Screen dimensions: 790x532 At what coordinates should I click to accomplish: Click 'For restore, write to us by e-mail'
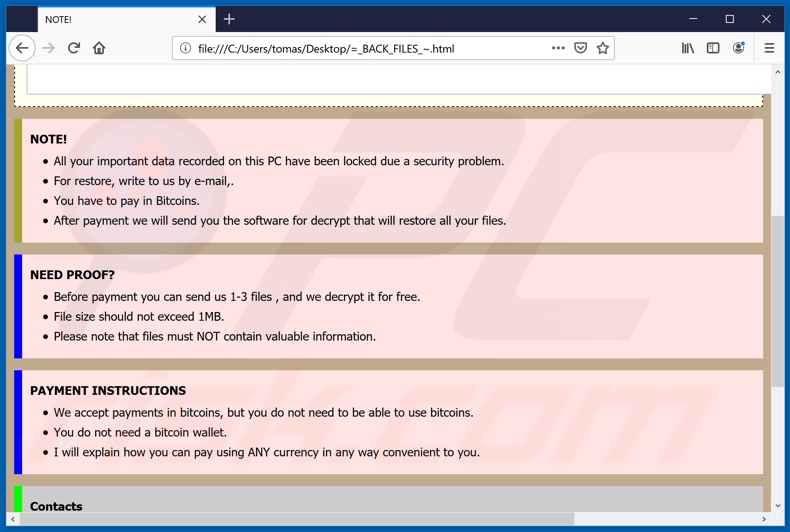click(144, 181)
